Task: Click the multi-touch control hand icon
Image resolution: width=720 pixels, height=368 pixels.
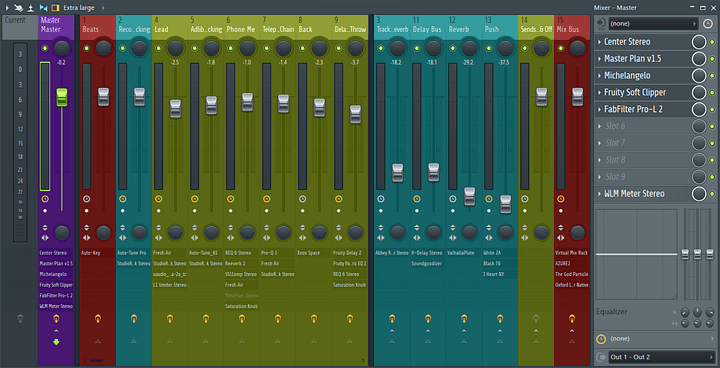Action: tap(19, 7)
